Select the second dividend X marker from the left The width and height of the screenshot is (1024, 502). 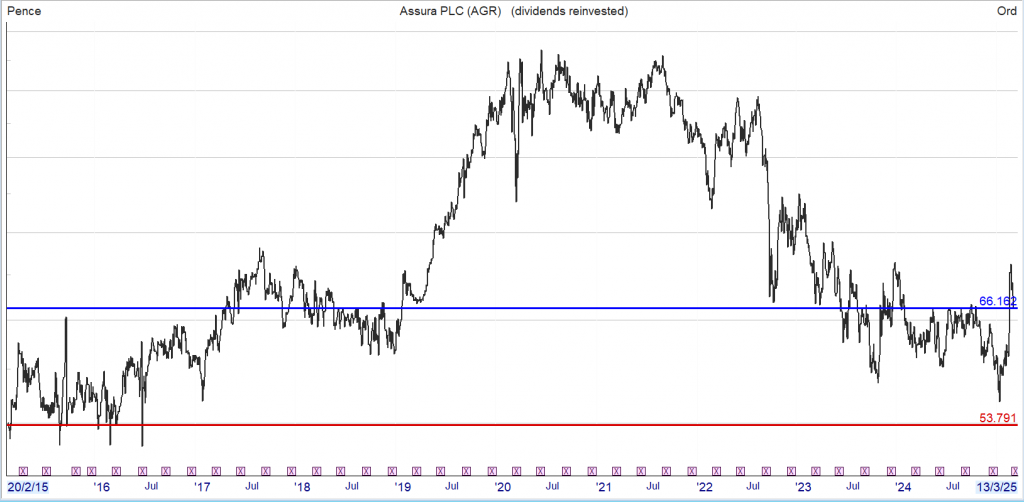[x=46, y=469]
